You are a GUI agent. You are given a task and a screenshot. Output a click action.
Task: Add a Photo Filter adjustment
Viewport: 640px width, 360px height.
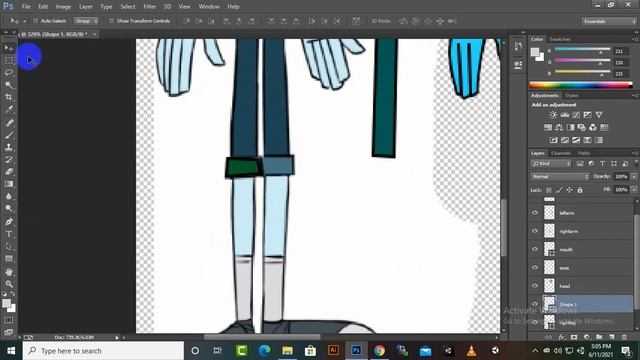pyautogui.click(x=582, y=127)
